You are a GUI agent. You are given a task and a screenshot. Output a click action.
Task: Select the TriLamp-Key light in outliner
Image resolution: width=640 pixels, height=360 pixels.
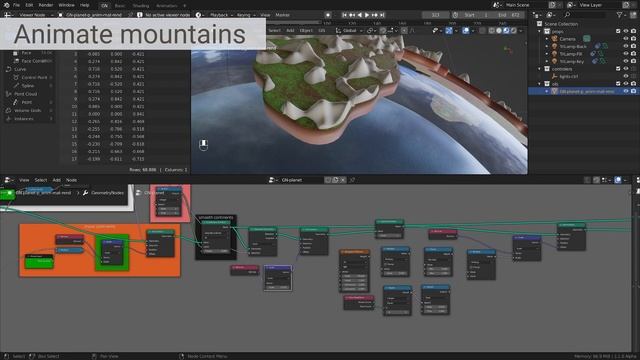click(x=571, y=61)
